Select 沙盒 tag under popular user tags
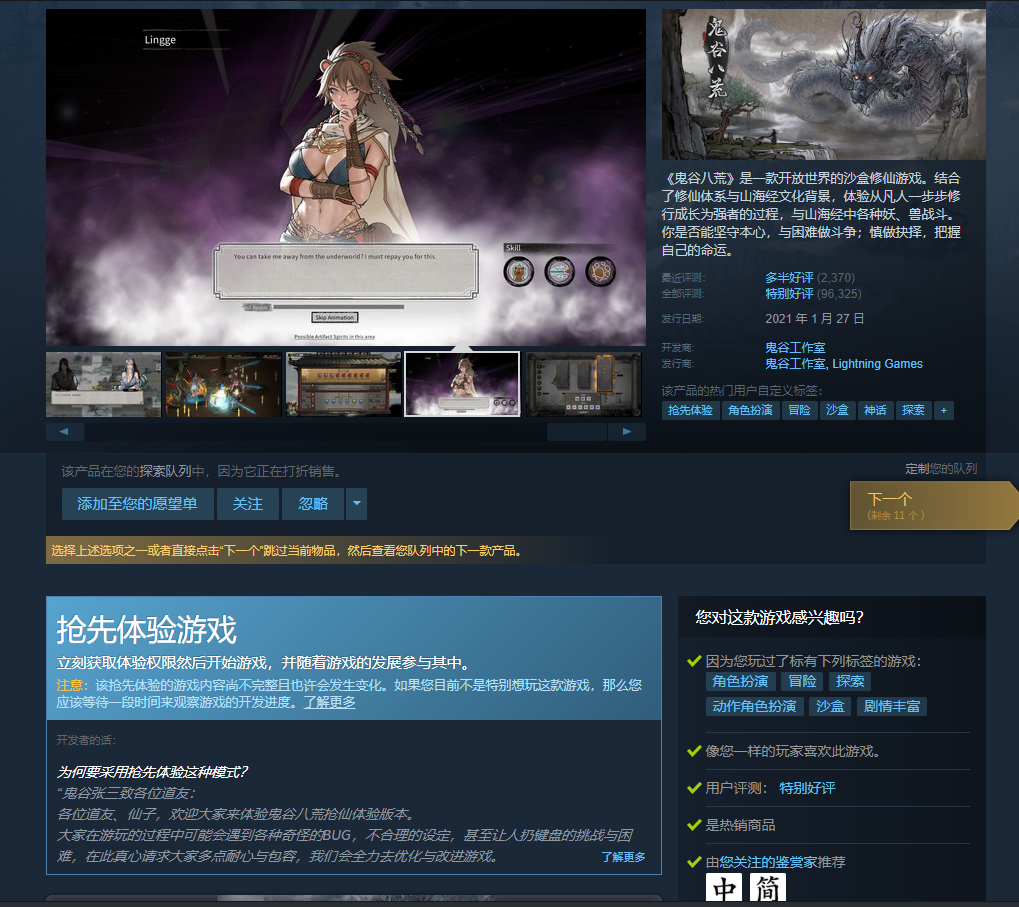 (x=837, y=411)
